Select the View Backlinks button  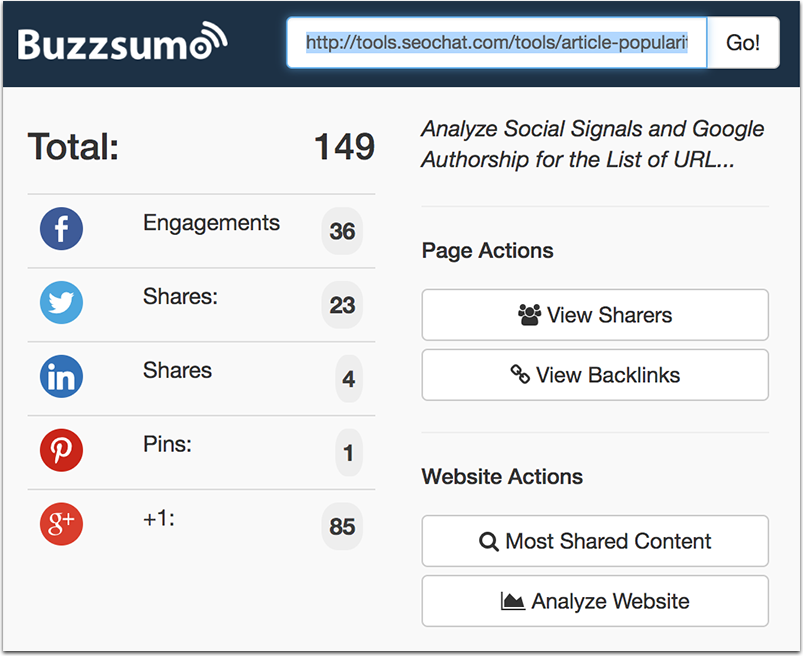pos(595,375)
